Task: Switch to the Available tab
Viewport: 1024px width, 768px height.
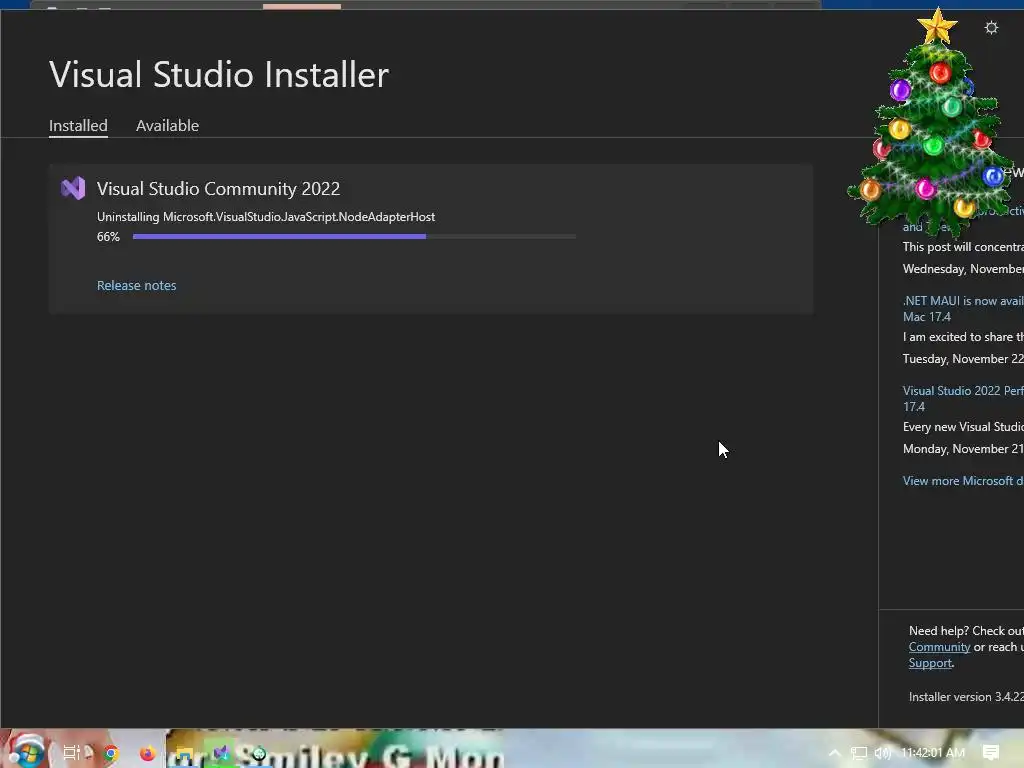Action: click(x=167, y=125)
